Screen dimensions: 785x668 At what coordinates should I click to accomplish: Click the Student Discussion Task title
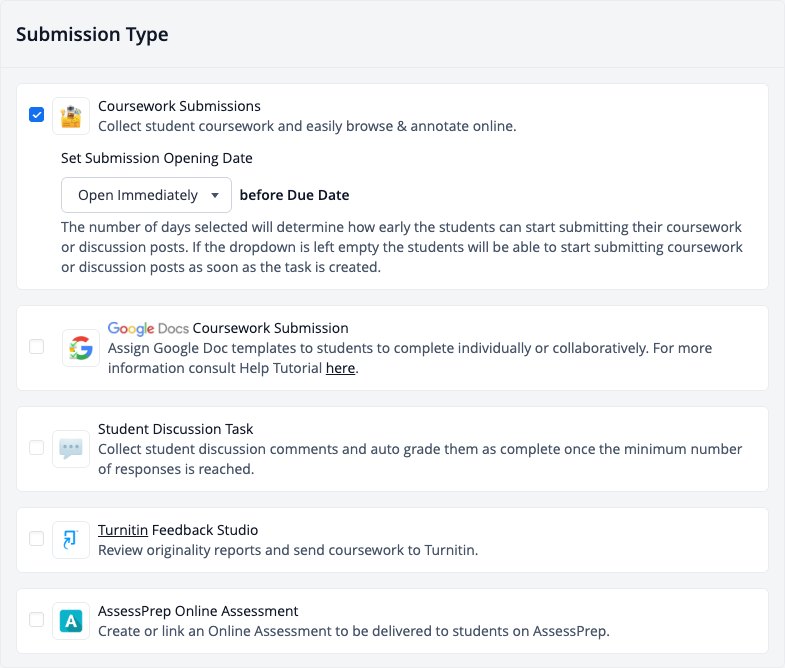(x=175, y=429)
